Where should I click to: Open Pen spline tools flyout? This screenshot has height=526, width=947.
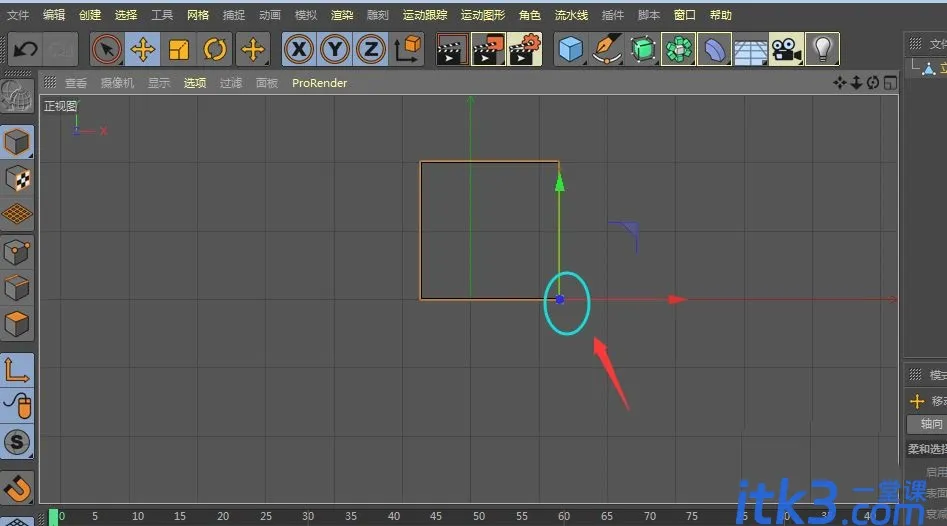pos(607,50)
